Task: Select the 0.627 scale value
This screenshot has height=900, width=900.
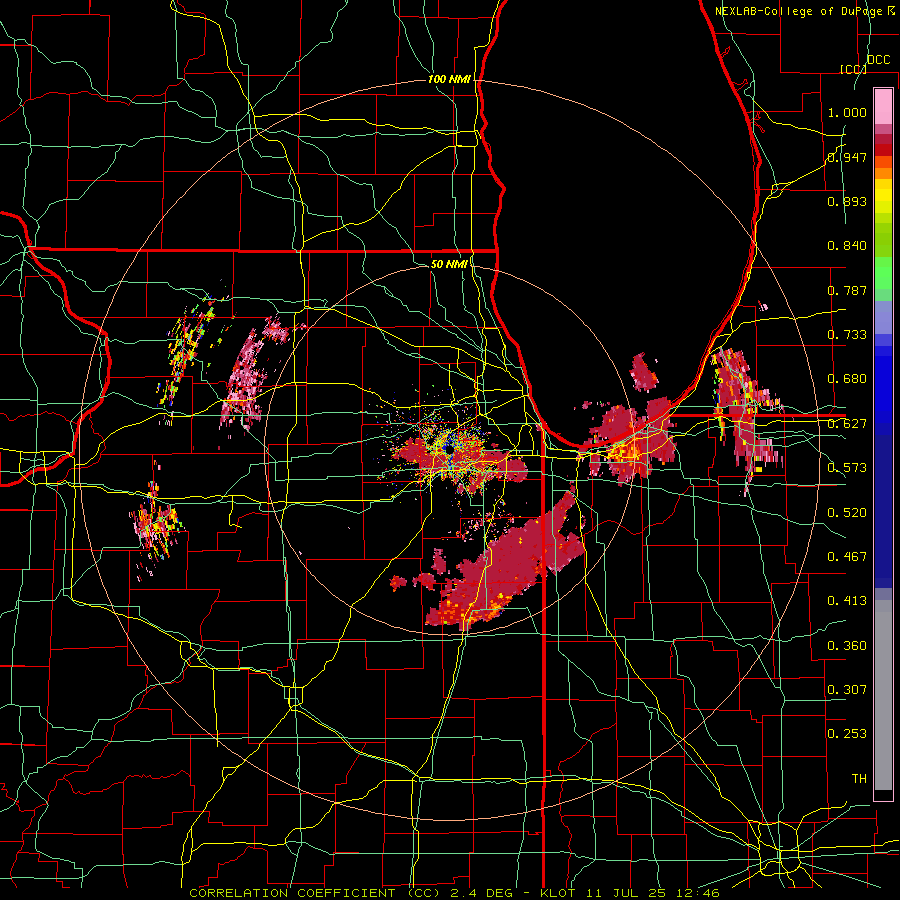Action: (x=847, y=424)
